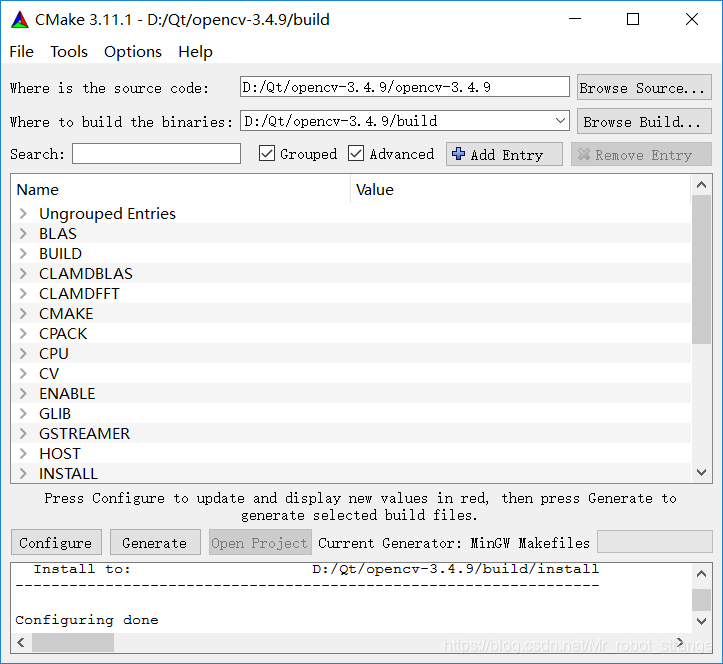Click the CMake logo icon in title bar
Image resolution: width=723 pixels, height=664 pixels.
[20, 19]
